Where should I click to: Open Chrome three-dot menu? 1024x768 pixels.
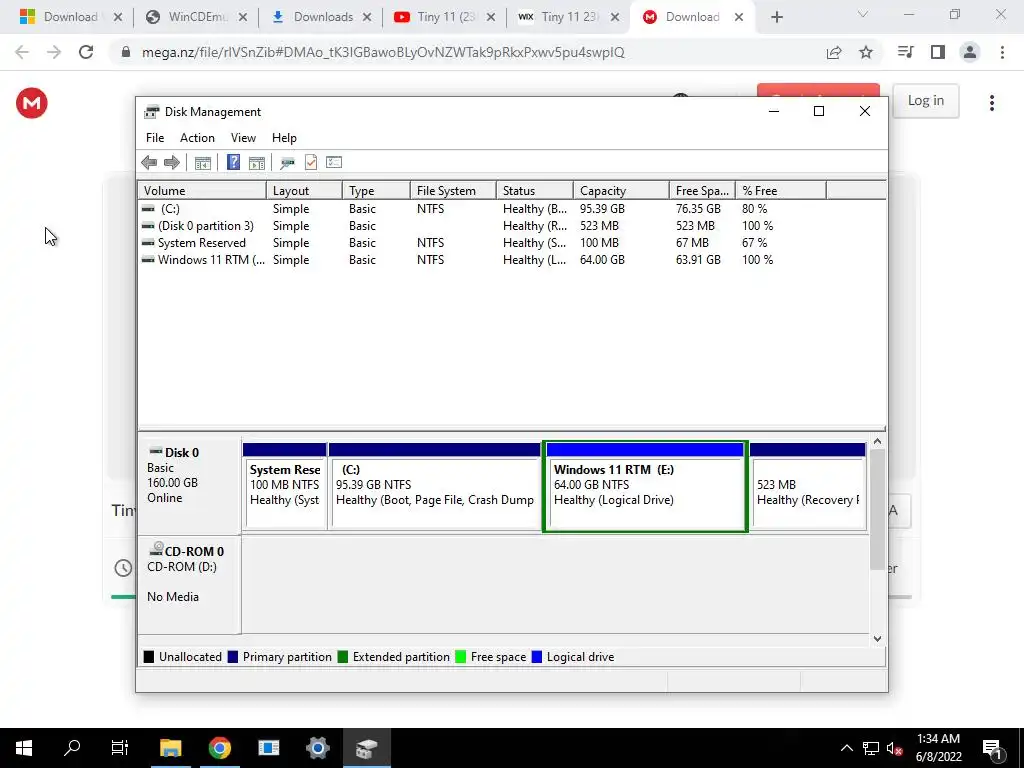tap(1002, 52)
